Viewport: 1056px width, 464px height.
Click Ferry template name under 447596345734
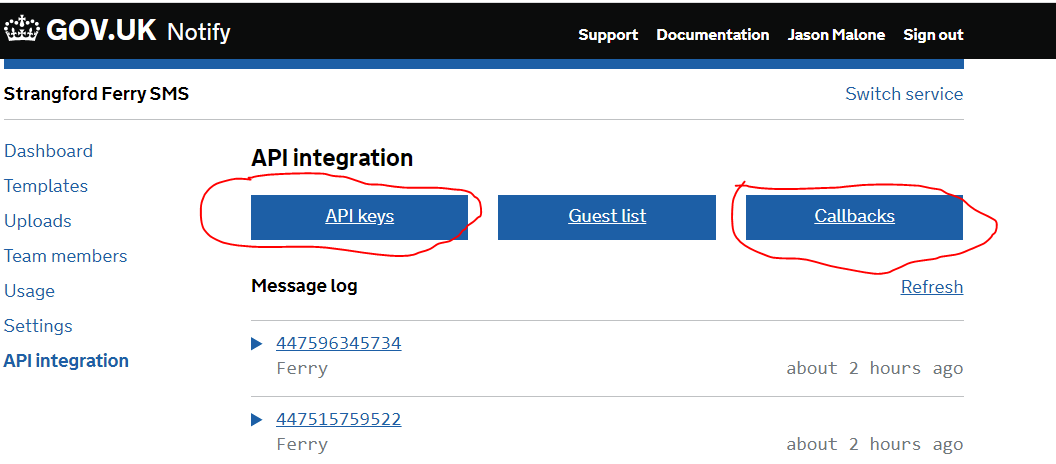pyautogui.click(x=302, y=369)
